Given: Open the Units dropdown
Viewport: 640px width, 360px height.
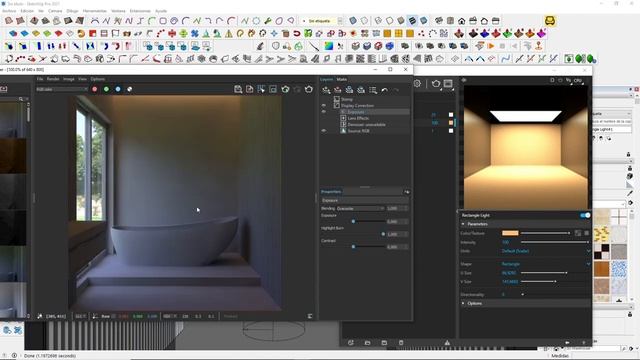Looking at the screenshot, I should point(546,251).
